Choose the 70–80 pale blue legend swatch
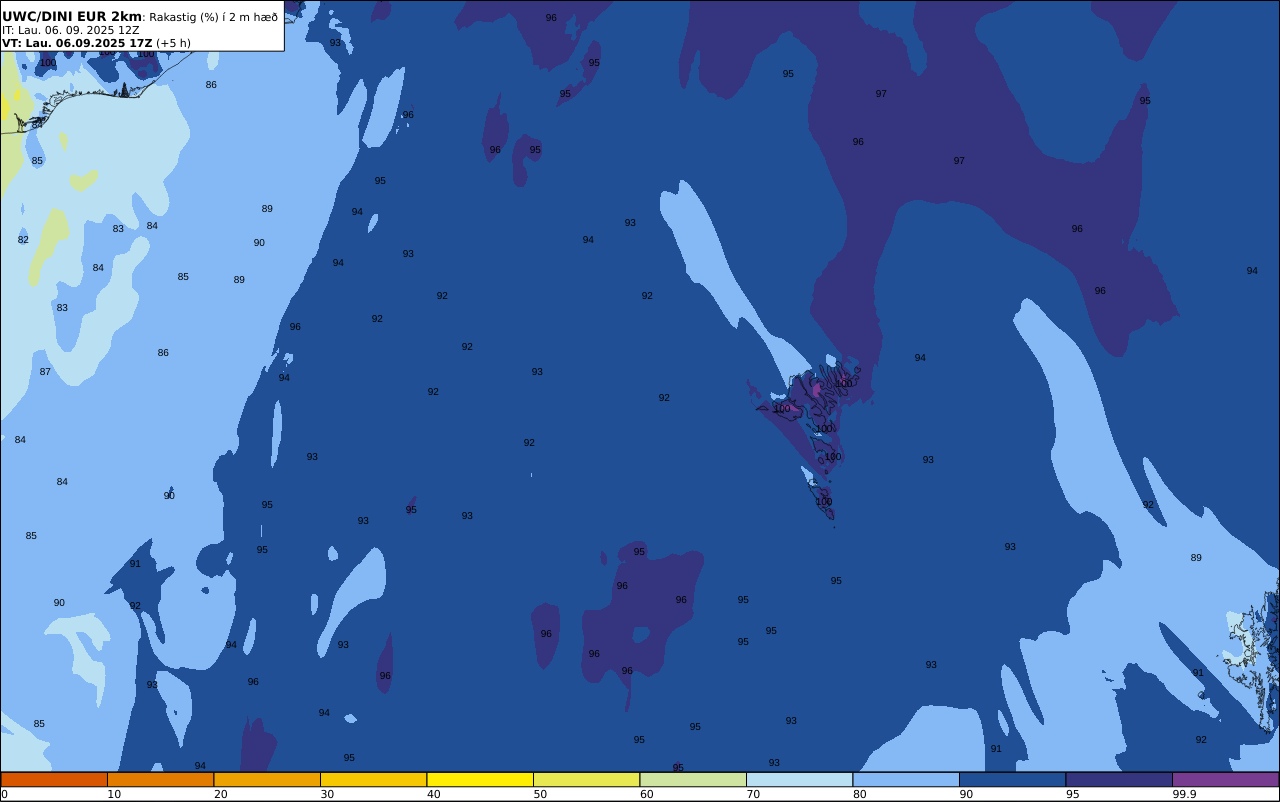Image resolution: width=1280 pixels, height=802 pixels. pos(799,779)
